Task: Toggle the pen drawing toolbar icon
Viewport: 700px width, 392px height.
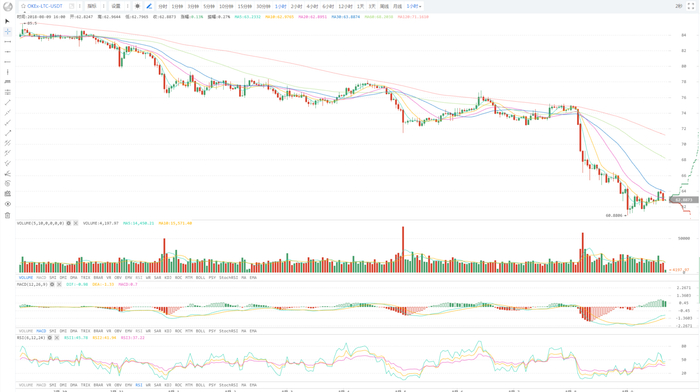Action: point(149,6)
